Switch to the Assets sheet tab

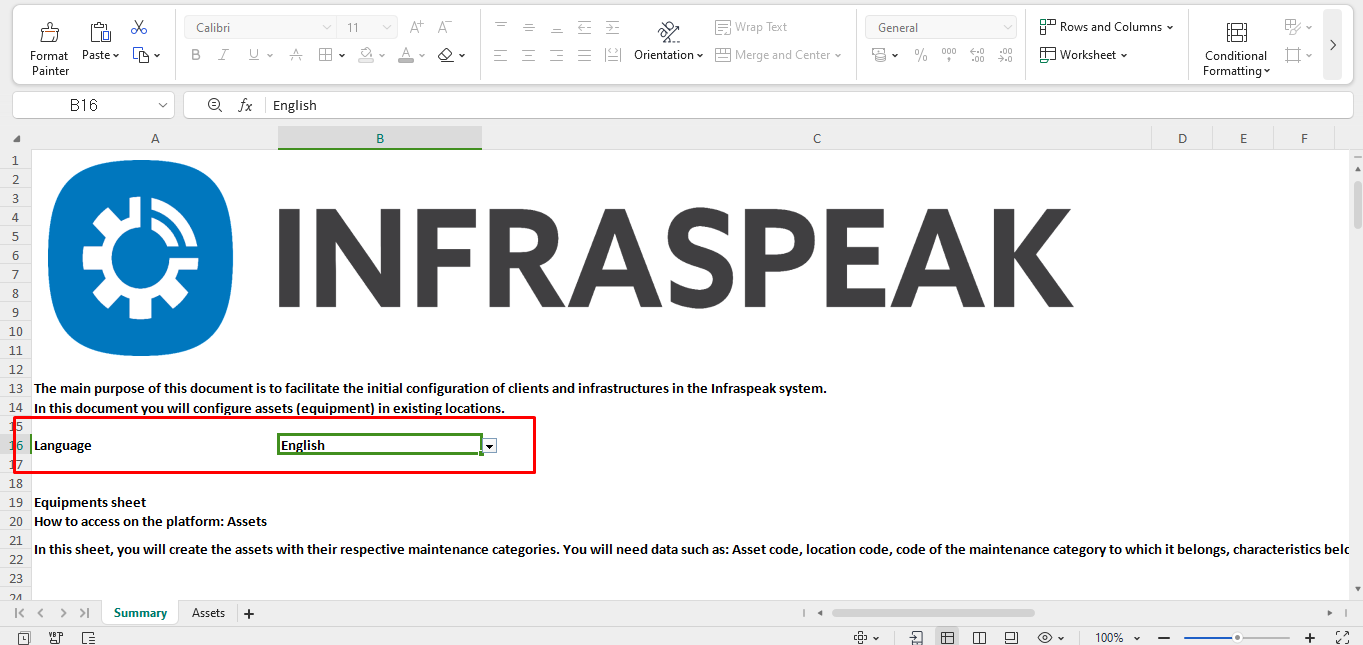(x=208, y=613)
